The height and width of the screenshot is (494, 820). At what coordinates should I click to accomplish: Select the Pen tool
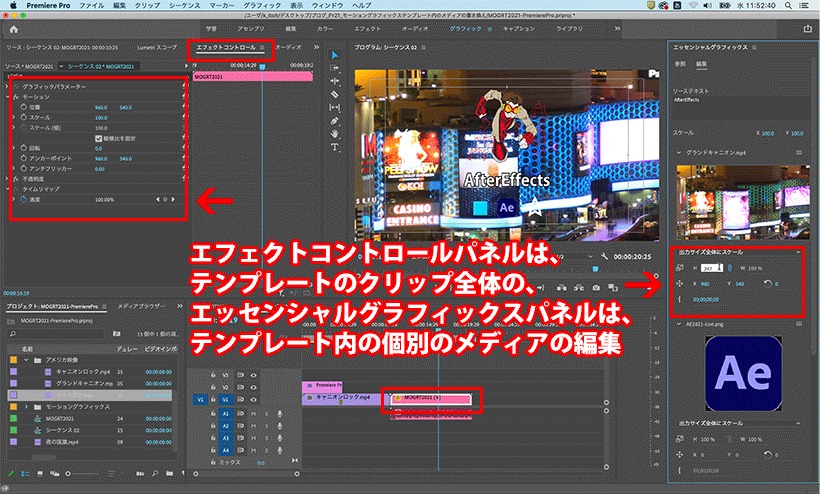(x=335, y=120)
